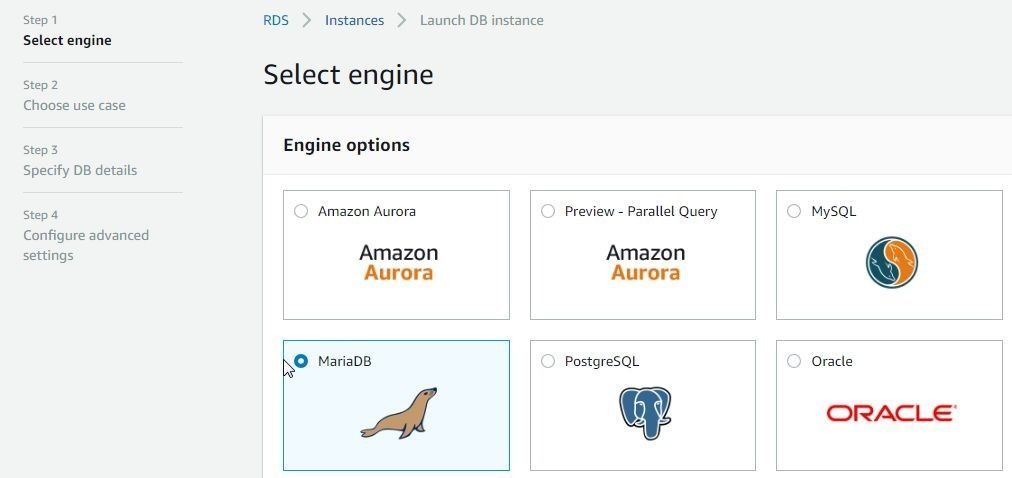Jump to Step 3 Specify DB details
The width and height of the screenshot is (1012, 478).
pyautogui.click(x=80, y=170)
